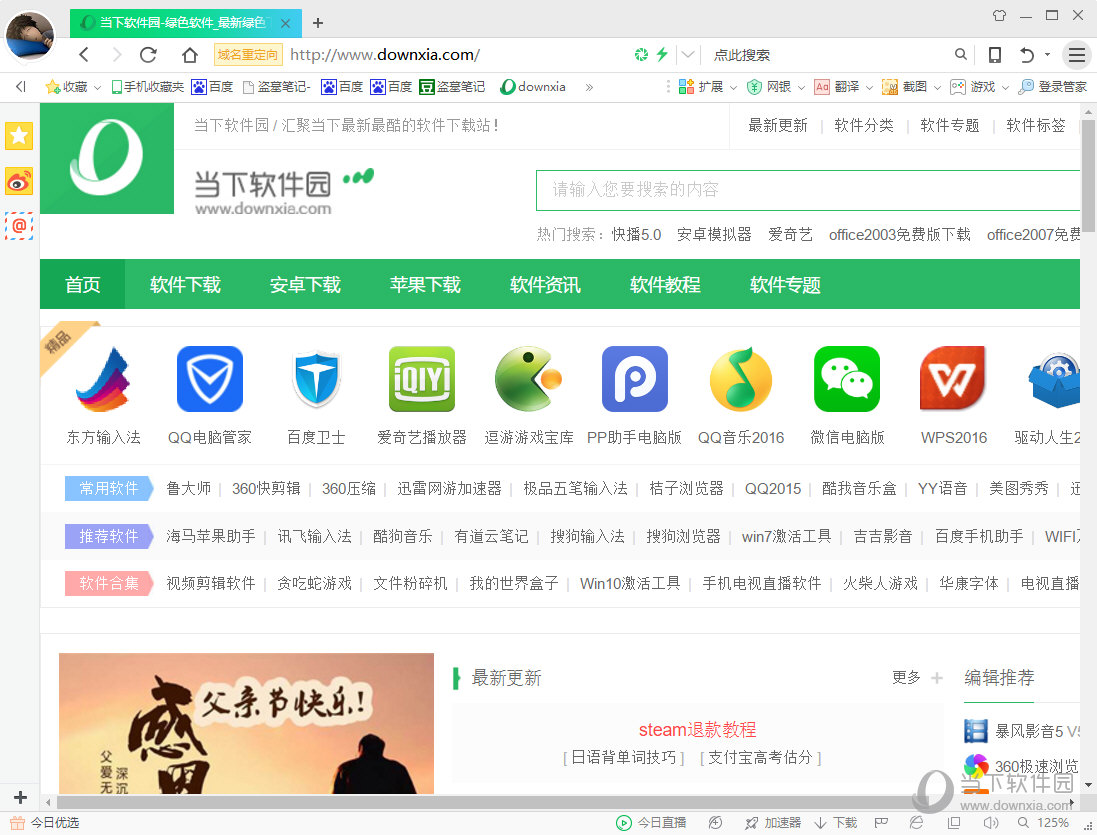
Task: Switch to the 安卓下载 tab
Action: tap(306, 284)
